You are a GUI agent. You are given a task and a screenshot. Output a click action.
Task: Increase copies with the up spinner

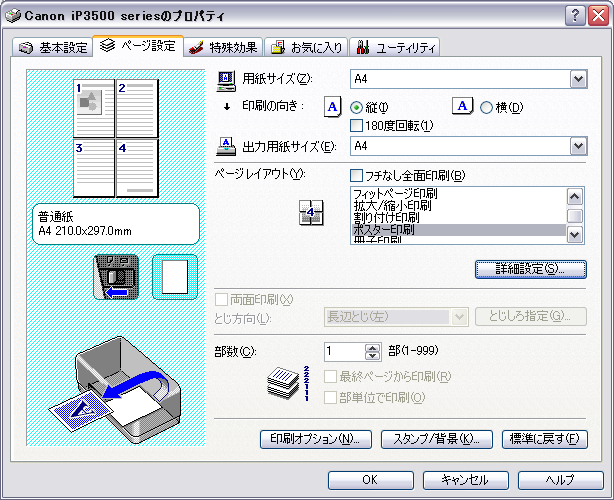(x=372, y=347)
